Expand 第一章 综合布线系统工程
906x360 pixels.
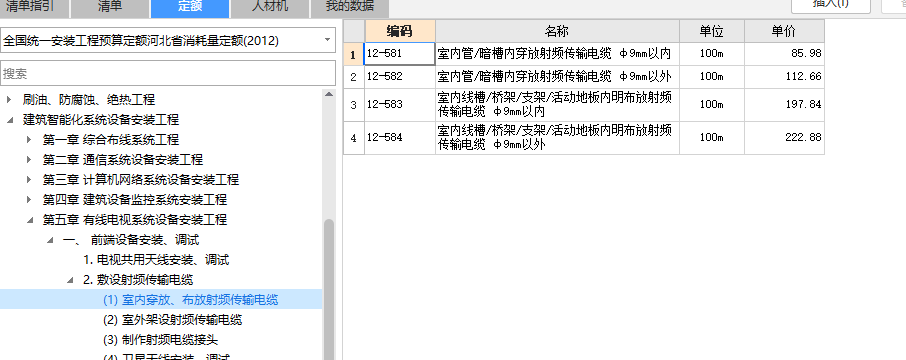click(29, 140)
